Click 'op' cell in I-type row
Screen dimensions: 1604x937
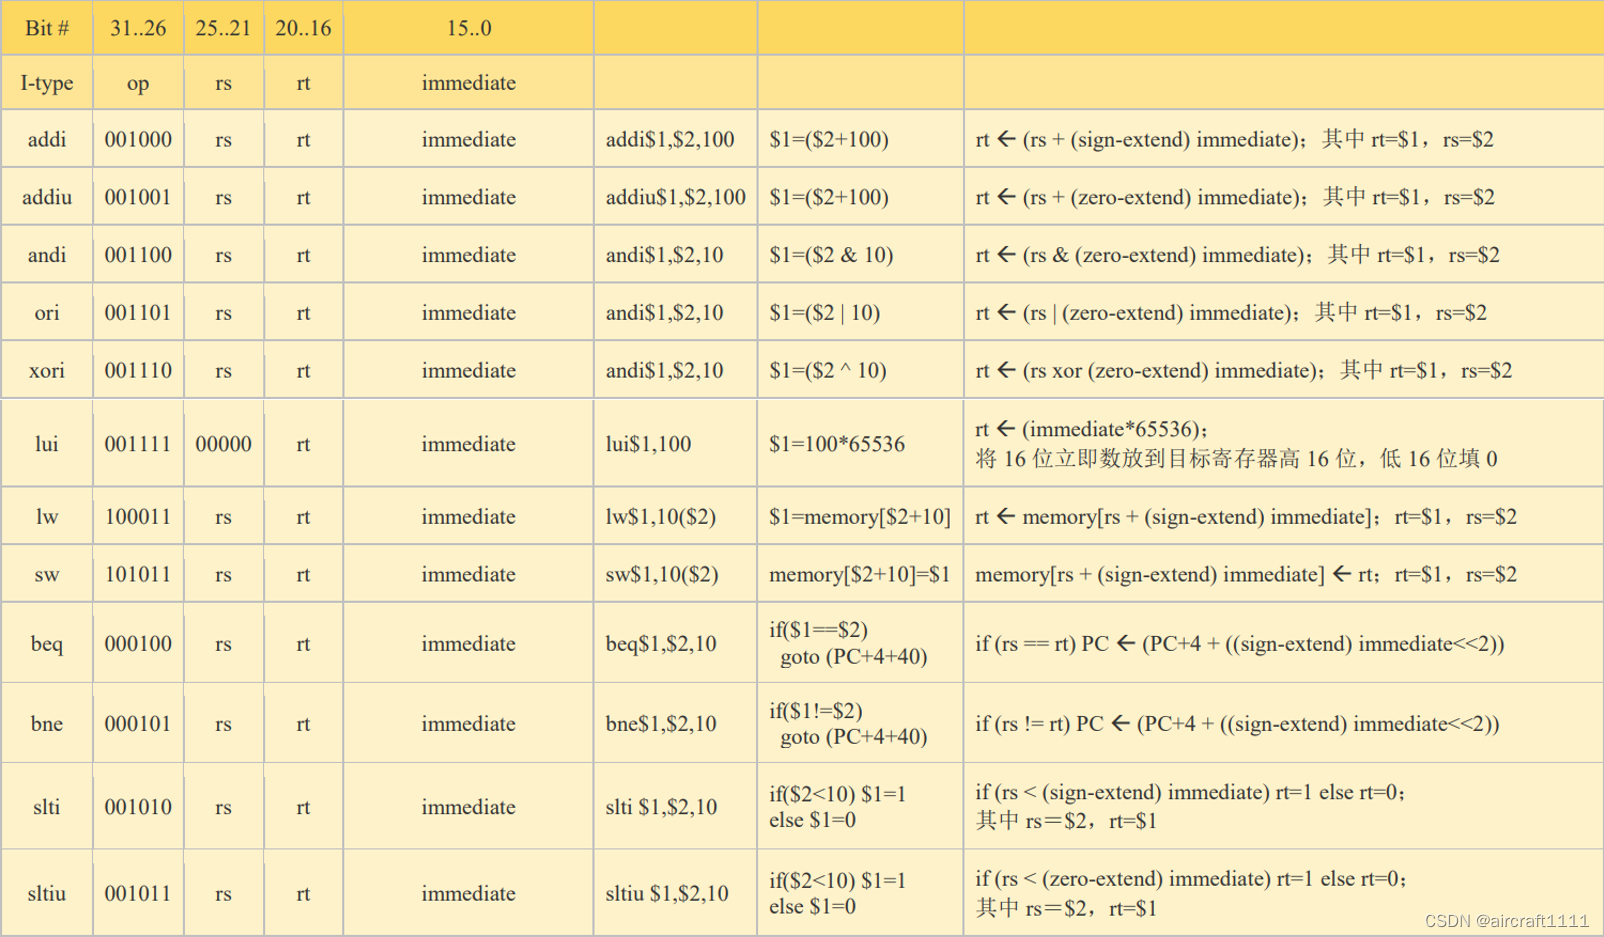pyautogui.click(x=138, y=83)
